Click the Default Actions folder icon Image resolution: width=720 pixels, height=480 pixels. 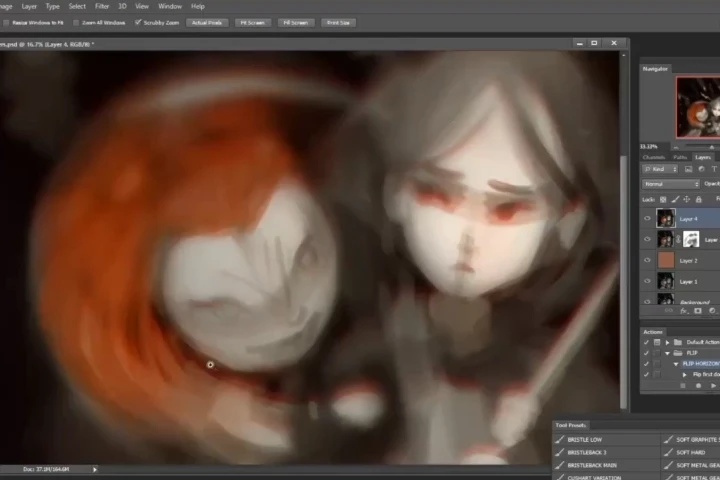(x=678, y=342)
